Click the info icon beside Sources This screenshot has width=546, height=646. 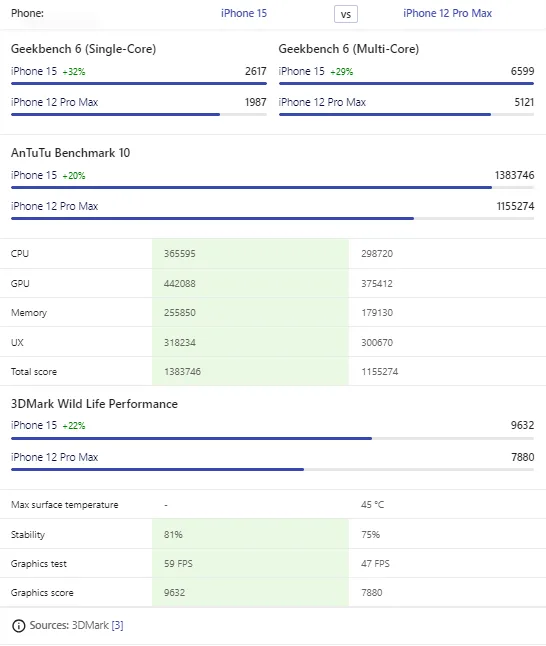[x=19, y=625]
